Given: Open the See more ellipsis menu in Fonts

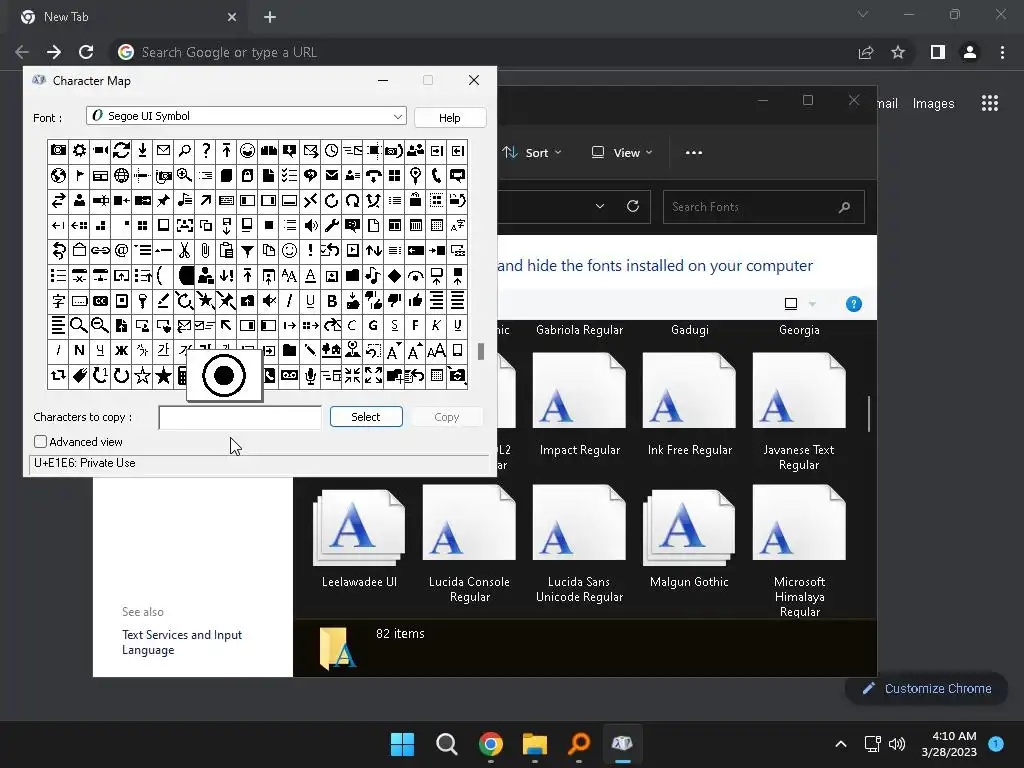Looking at the screenshot, I should coord(694,153).
